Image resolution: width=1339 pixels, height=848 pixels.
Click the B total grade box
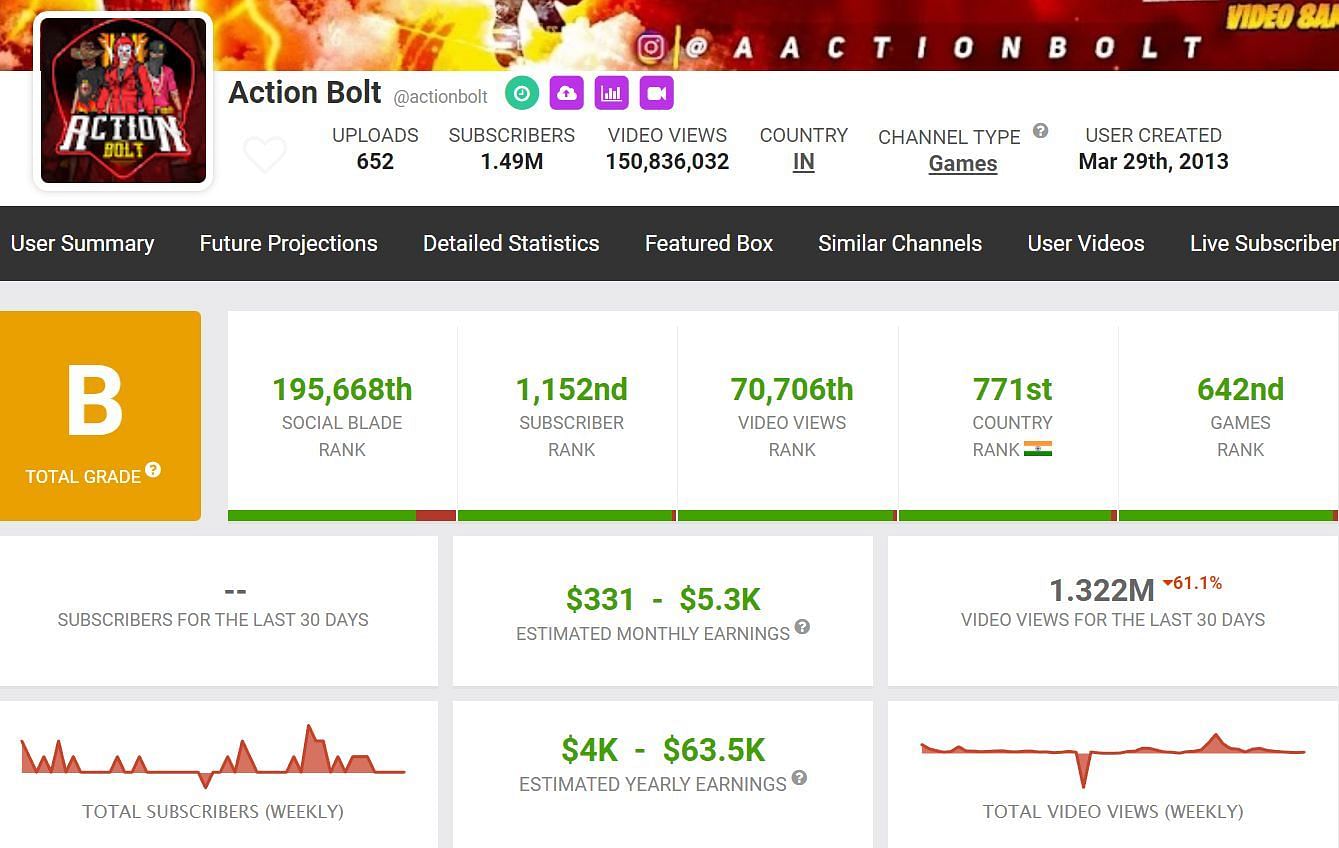point(100,416)
